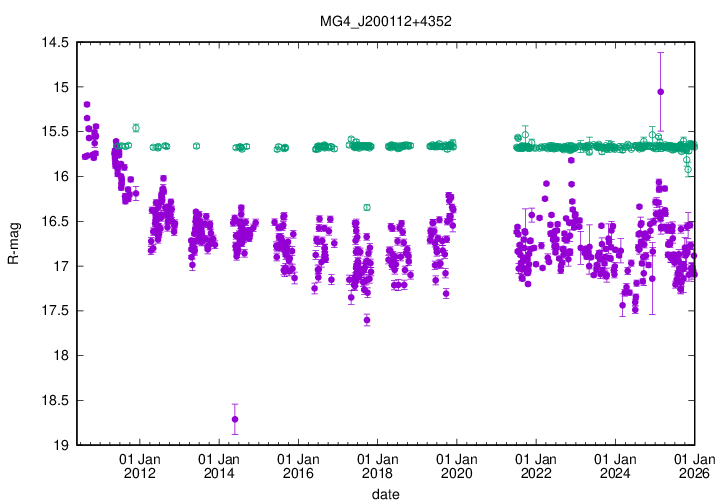
Task: Click the 01 Jan 2012 date label
Action: pos(139,466)
